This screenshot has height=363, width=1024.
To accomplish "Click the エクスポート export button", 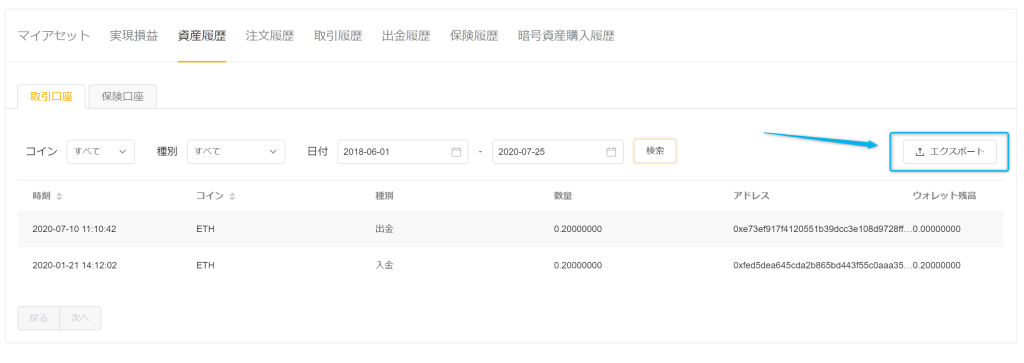I will pyautogui.click(x=950, y=151).
